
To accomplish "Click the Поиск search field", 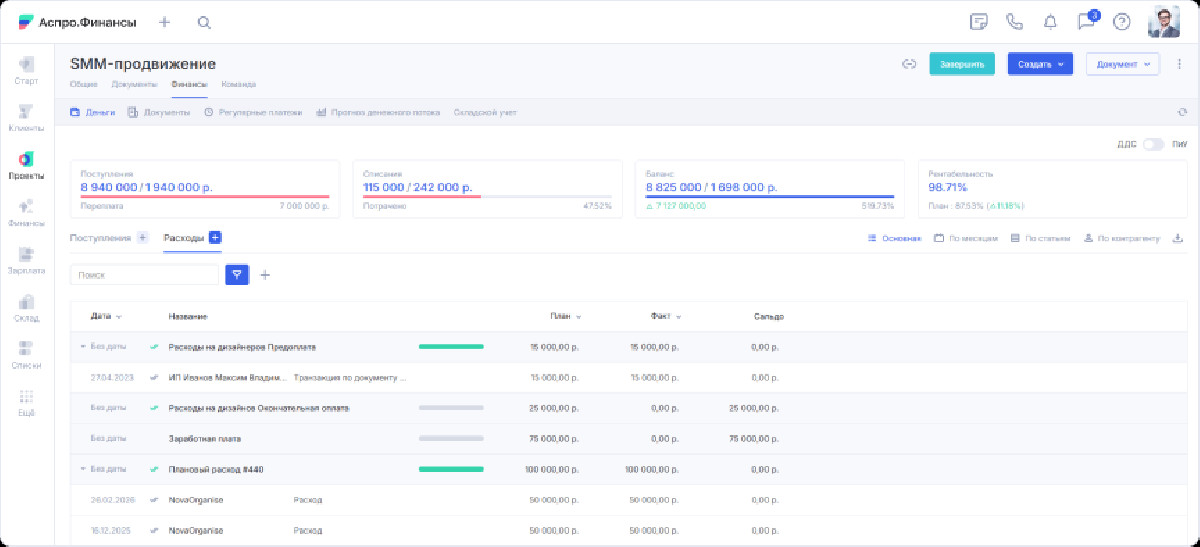I will [144, 275].
